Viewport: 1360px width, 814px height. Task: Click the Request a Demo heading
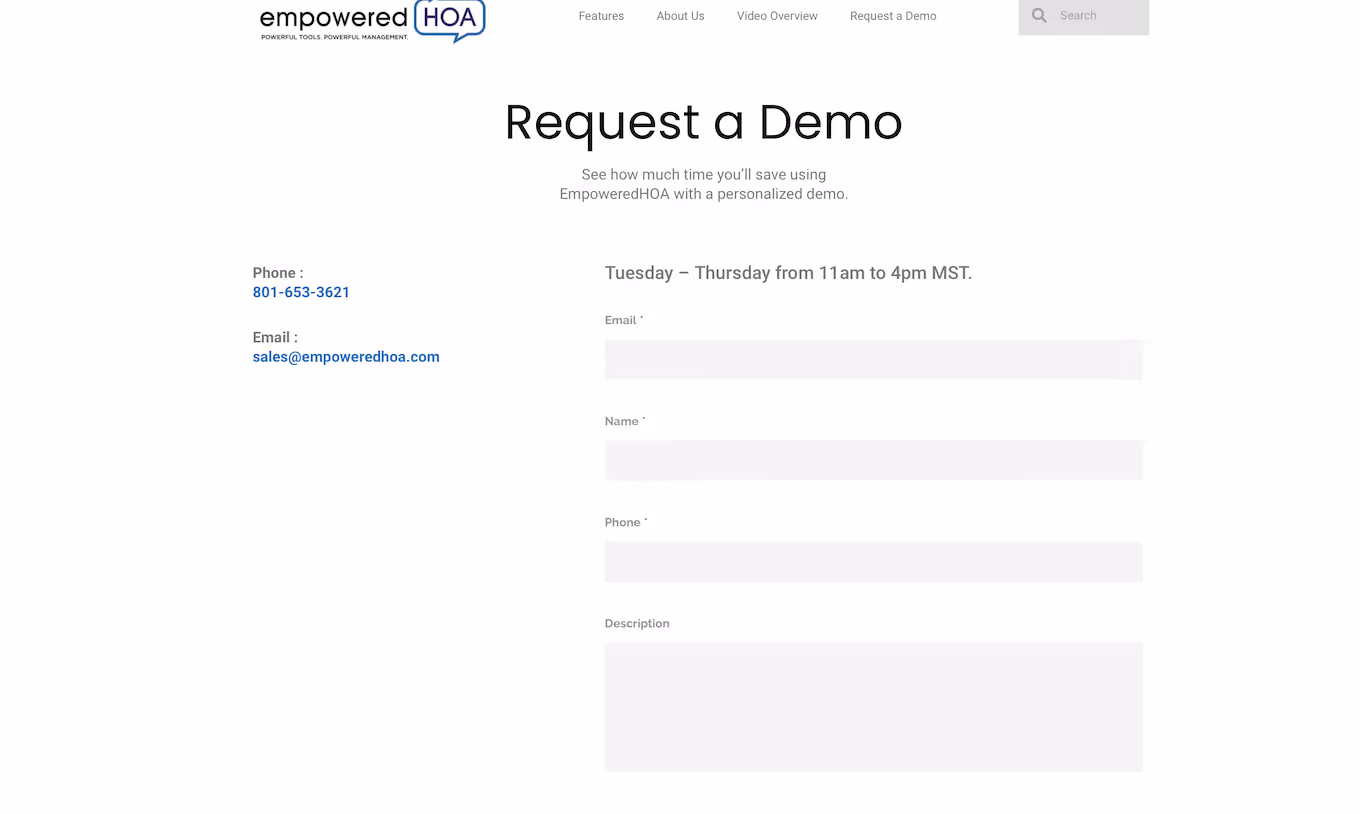click(703, 122)
